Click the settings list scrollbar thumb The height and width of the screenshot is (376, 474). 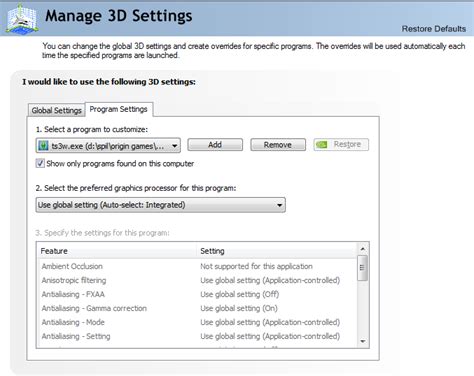pos(362,268)
